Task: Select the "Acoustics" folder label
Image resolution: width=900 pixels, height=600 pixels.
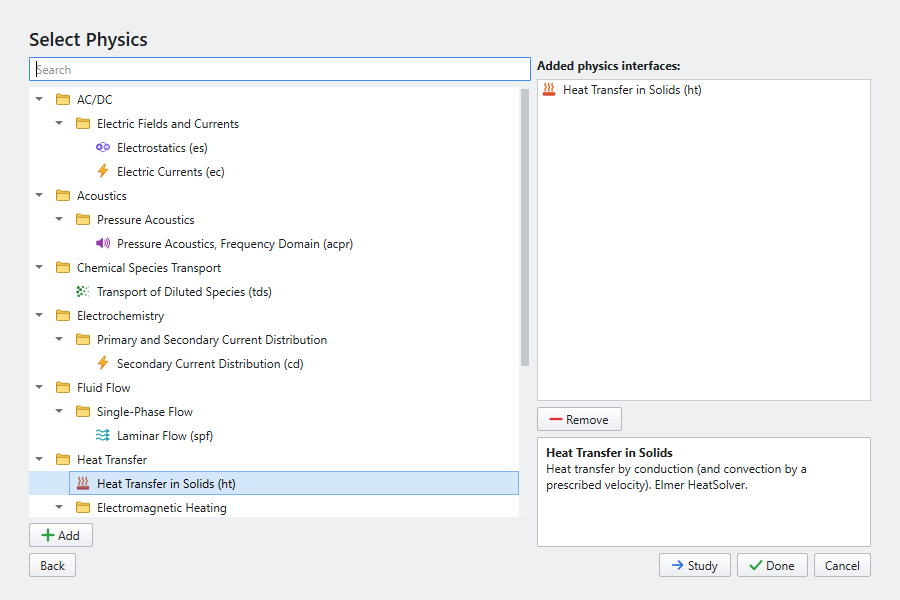Action: (102, 196)
